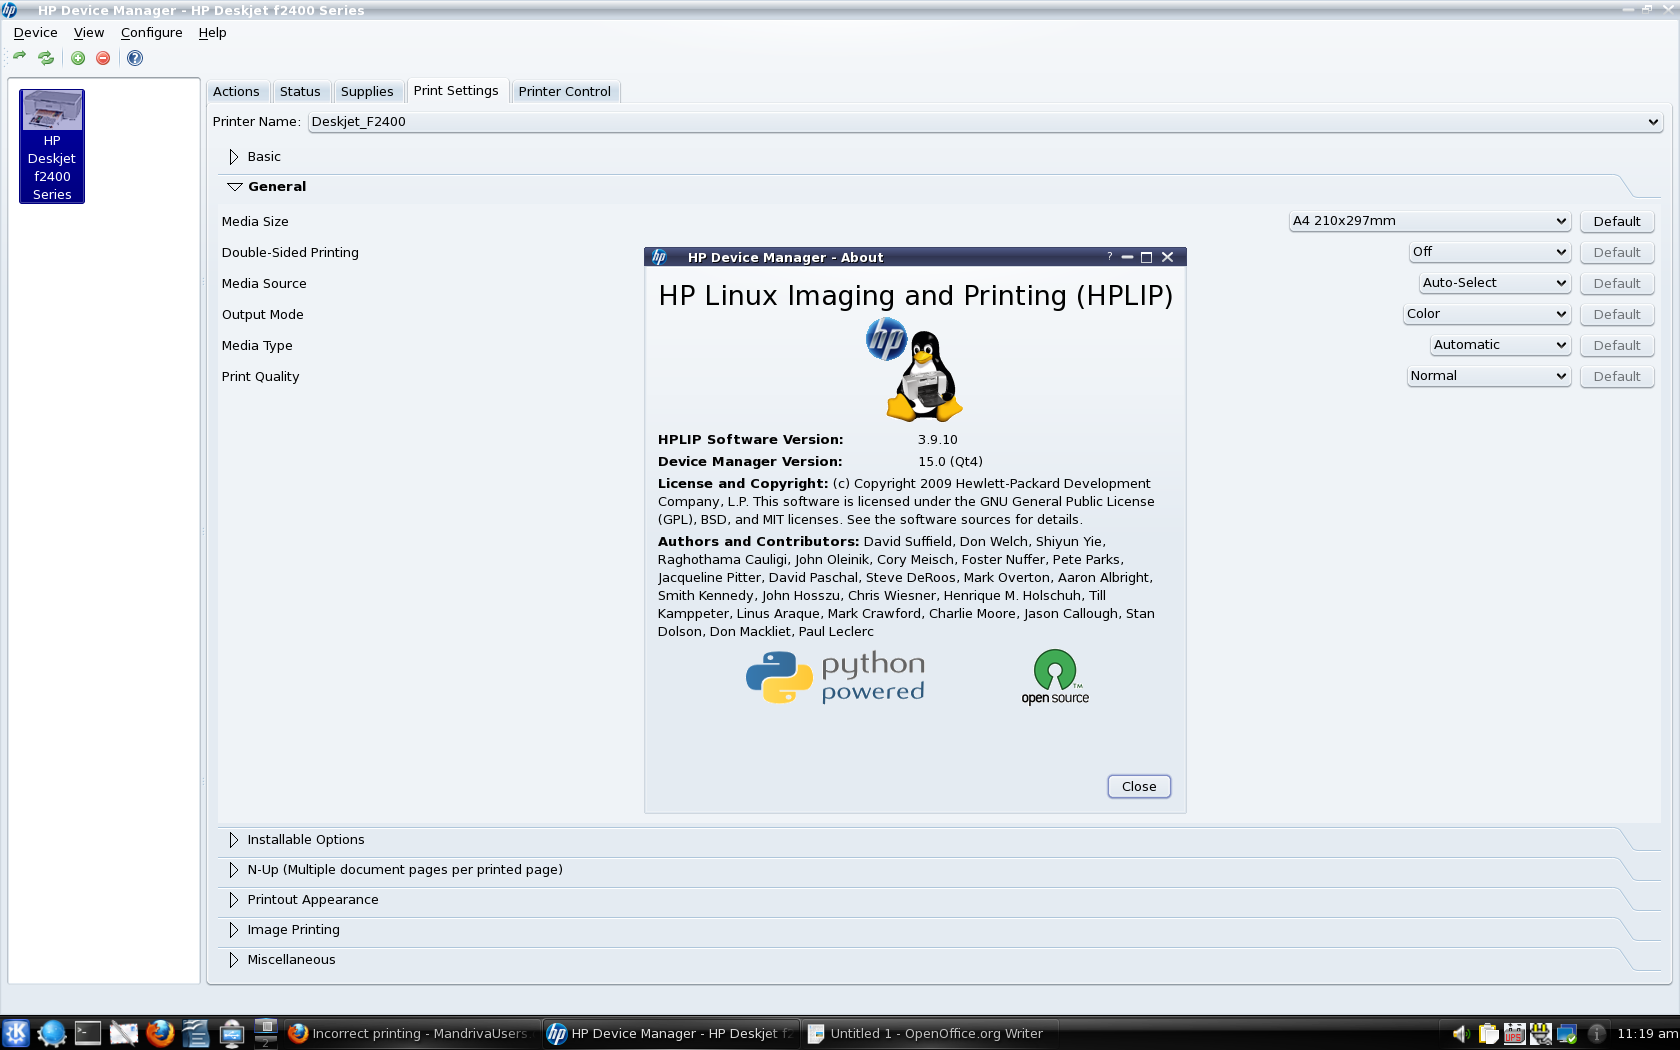
Task: Click the Refresh All double-arrow icon
Action: 46,58
